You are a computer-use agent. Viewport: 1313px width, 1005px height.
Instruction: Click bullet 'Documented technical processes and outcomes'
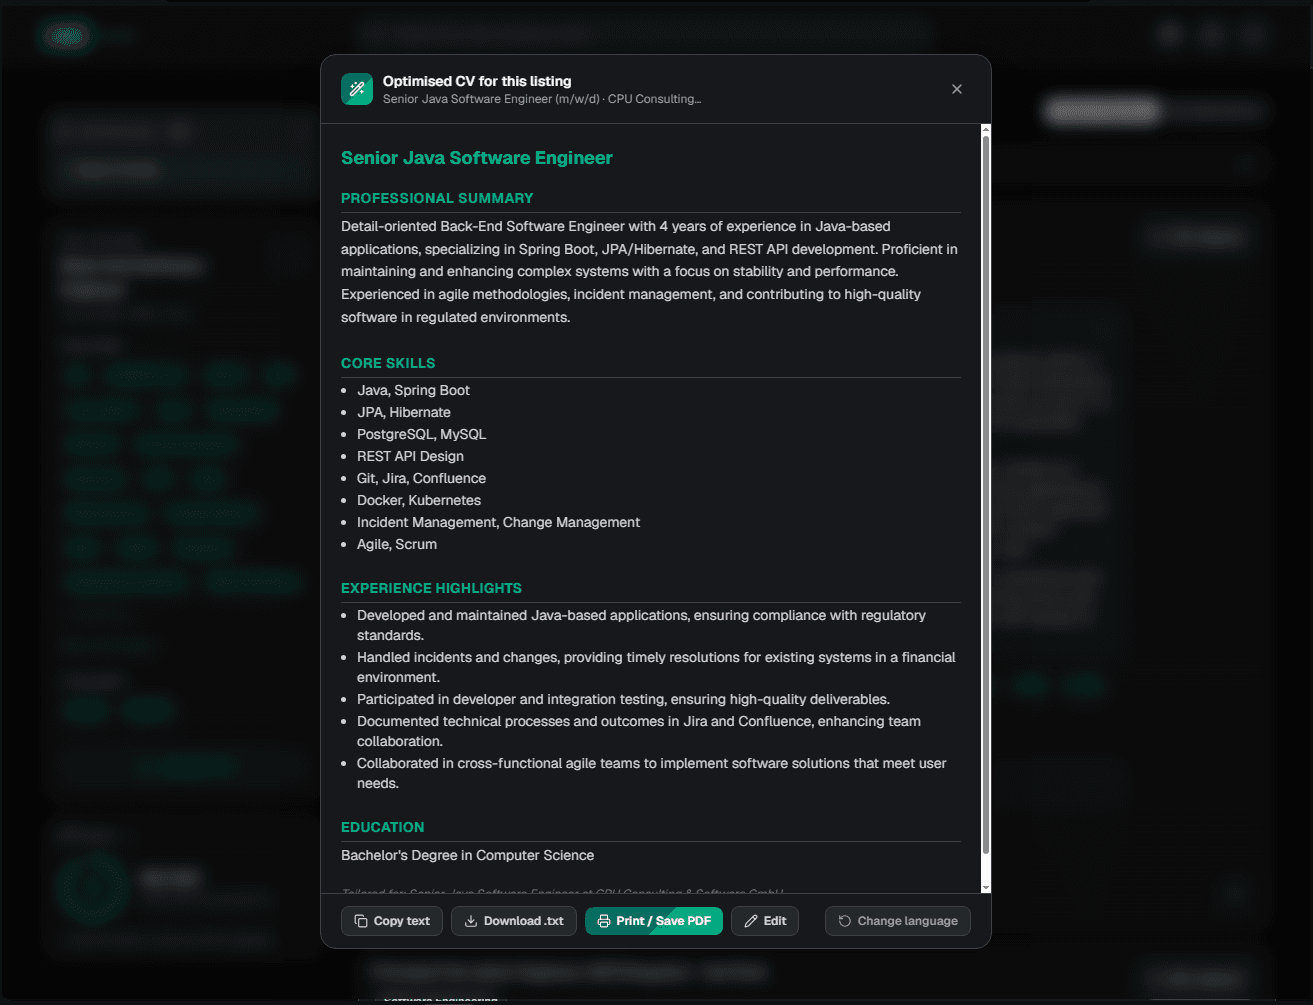[639, 731]
